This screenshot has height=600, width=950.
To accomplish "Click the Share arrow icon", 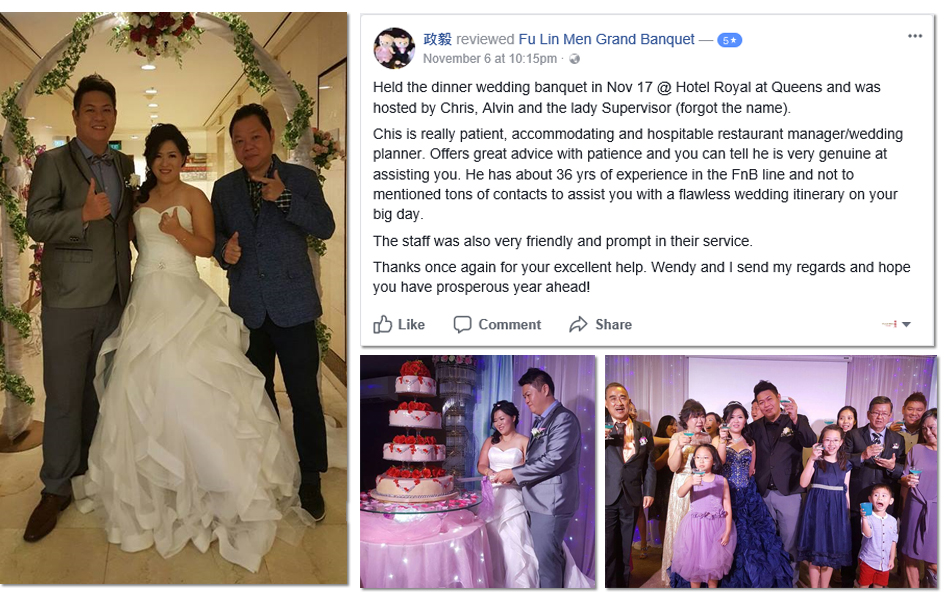I will coord(579,324).
